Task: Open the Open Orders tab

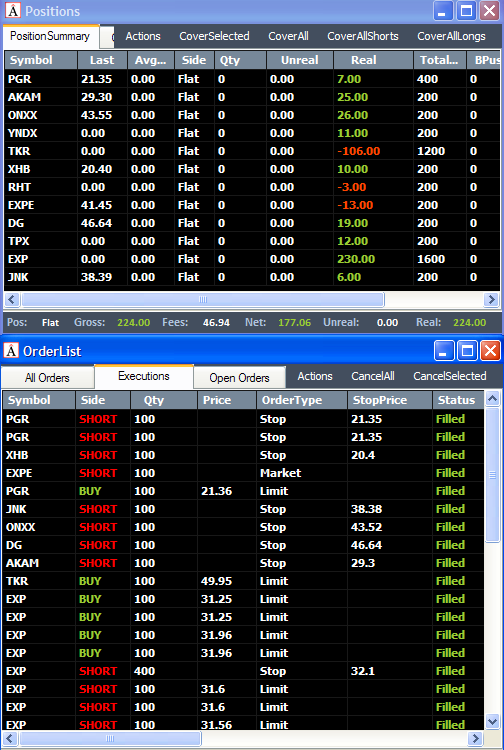Action: [x=239, y=378]
